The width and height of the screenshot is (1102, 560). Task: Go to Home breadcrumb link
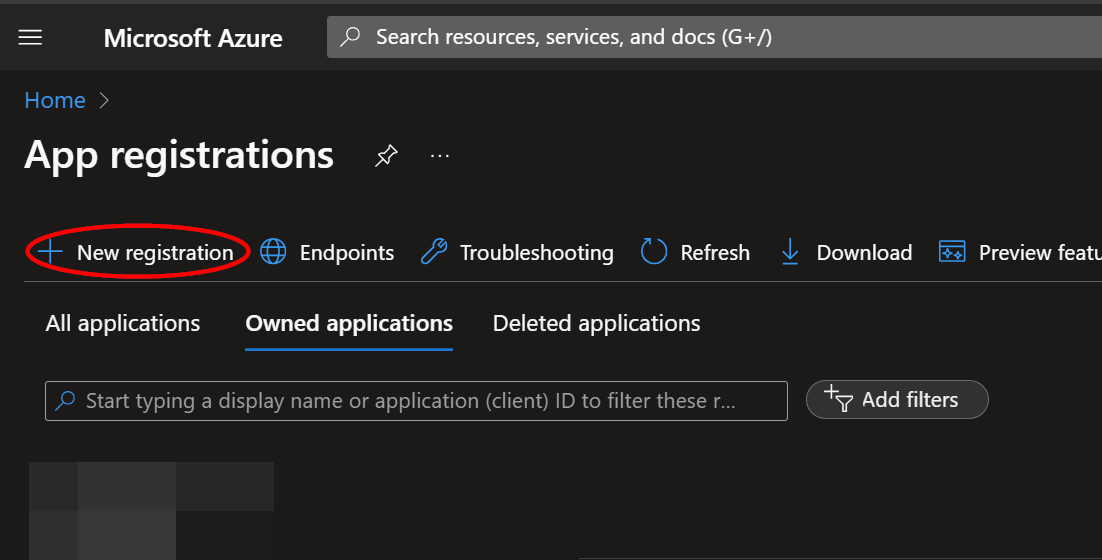click(55, 100)
